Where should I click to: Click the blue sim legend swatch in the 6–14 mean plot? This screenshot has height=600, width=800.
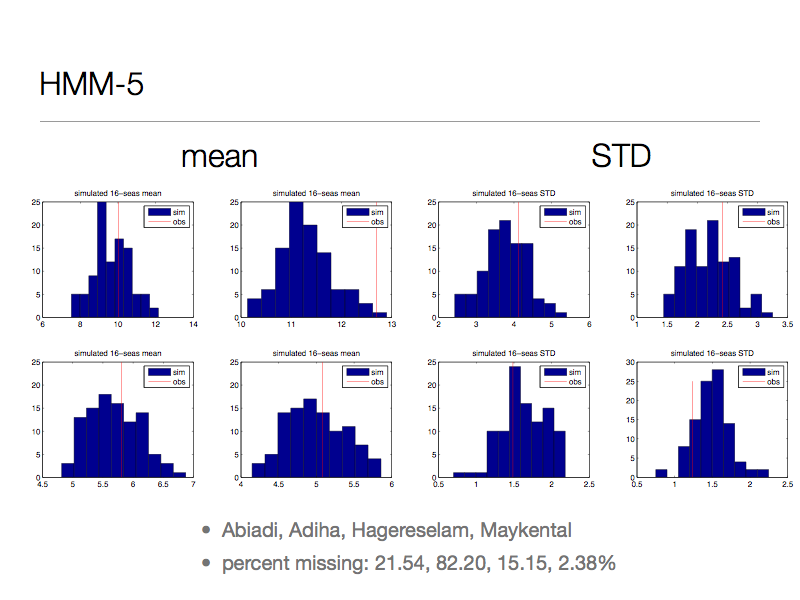[159, 213]
